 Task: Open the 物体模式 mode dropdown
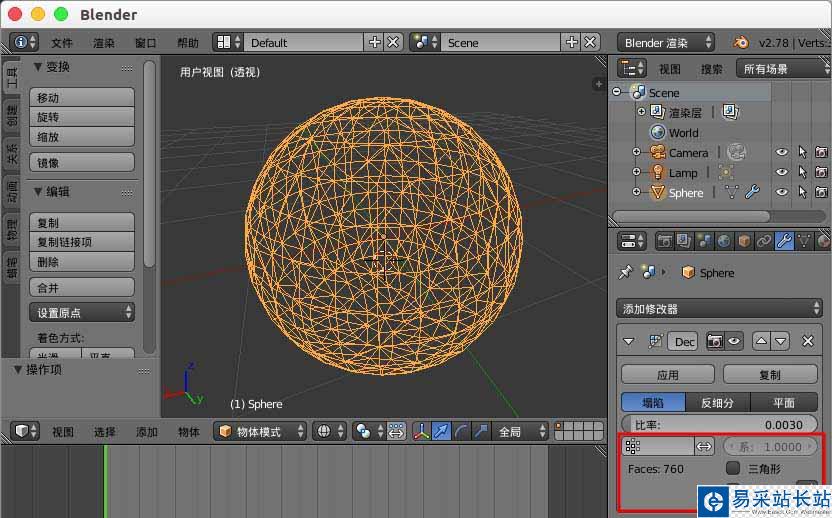tap(260, 431)
